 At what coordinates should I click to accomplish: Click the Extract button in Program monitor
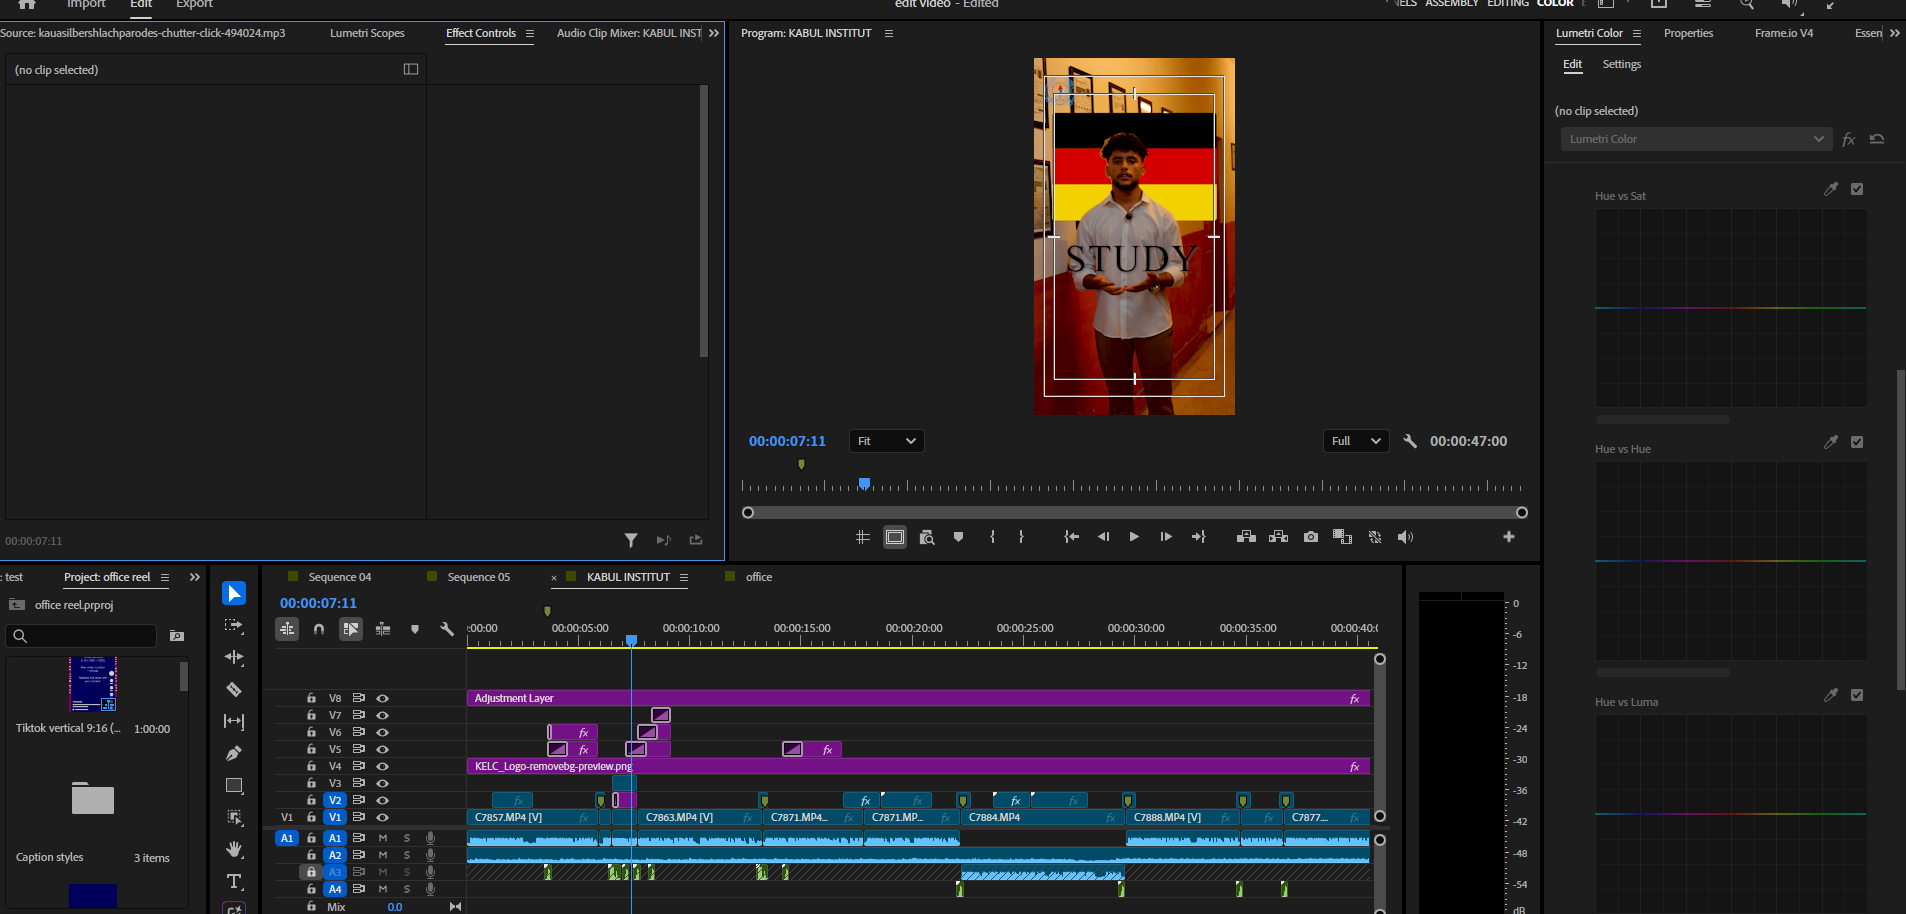point(1278,537)
